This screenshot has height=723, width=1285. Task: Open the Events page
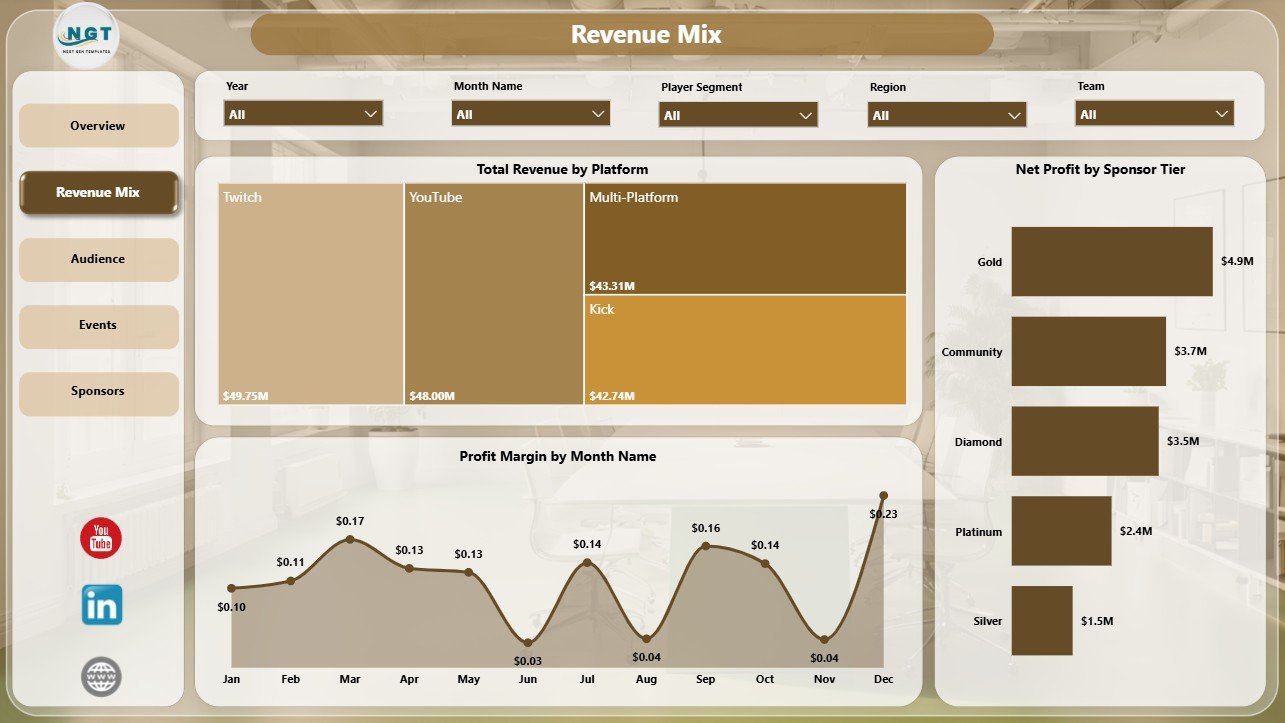pos(99,325)
